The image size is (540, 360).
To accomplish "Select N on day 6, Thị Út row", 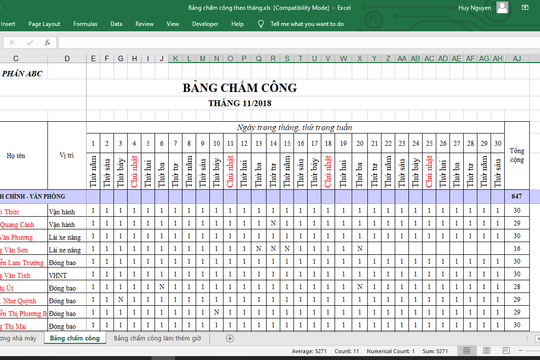I will 162,287.
